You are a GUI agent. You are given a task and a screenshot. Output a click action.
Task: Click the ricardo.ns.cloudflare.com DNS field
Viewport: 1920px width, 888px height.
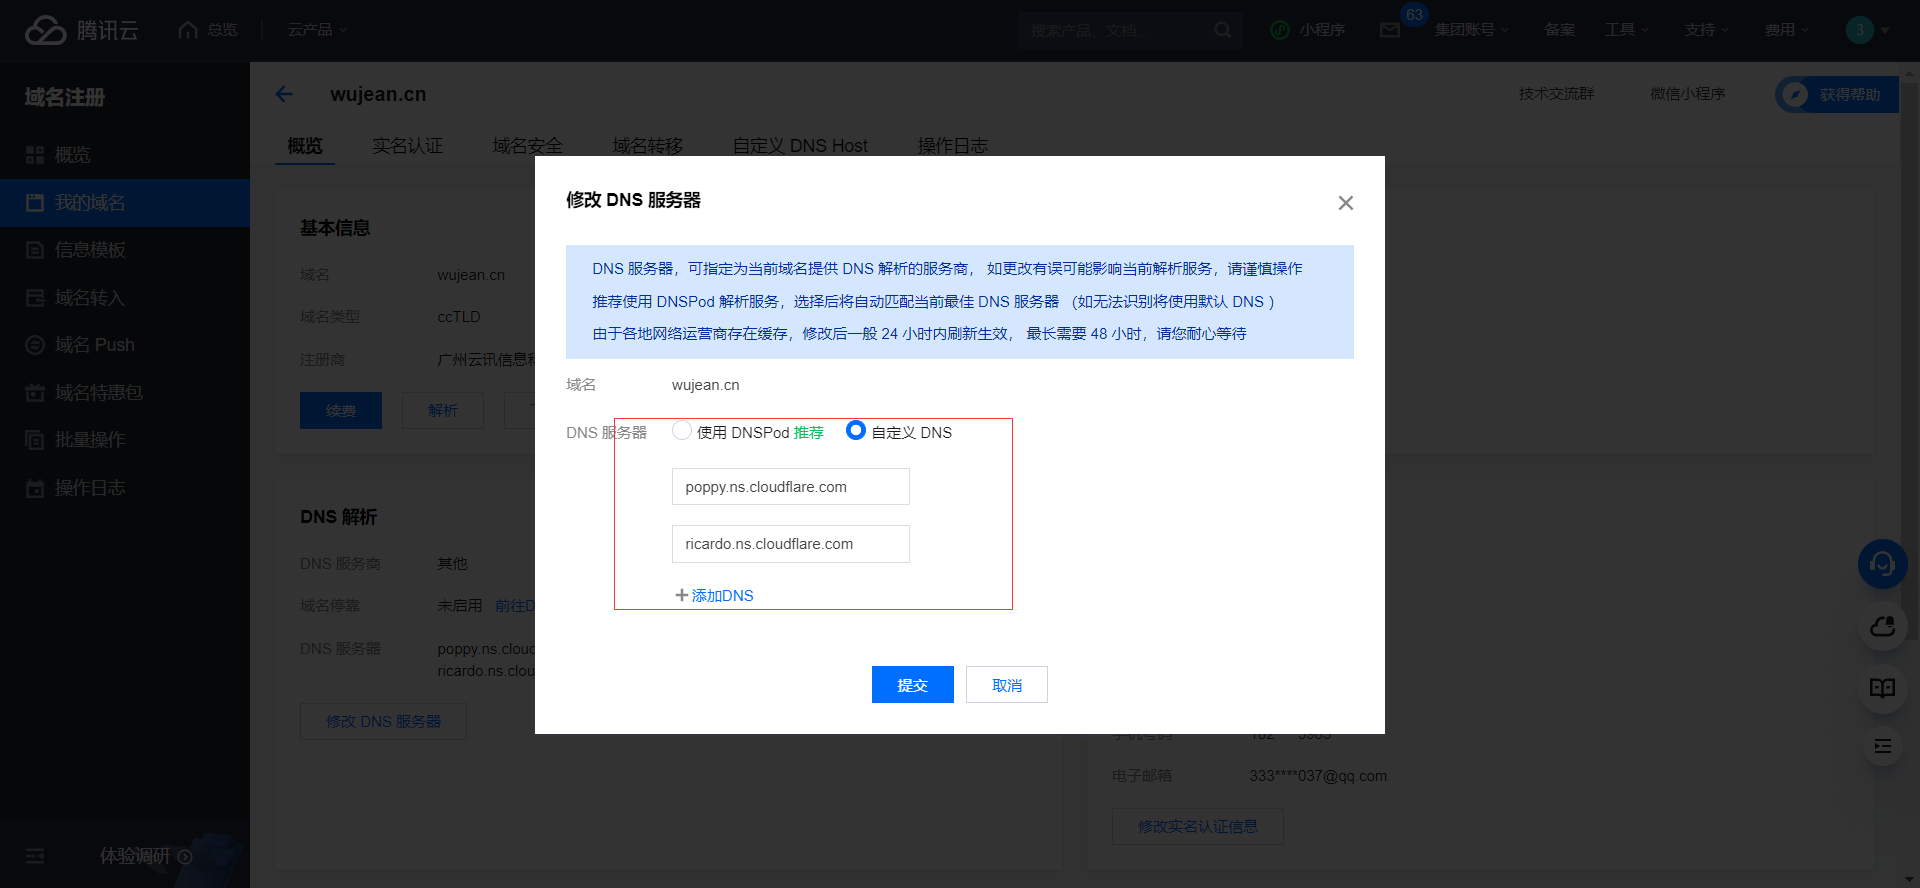click(790, 544)
